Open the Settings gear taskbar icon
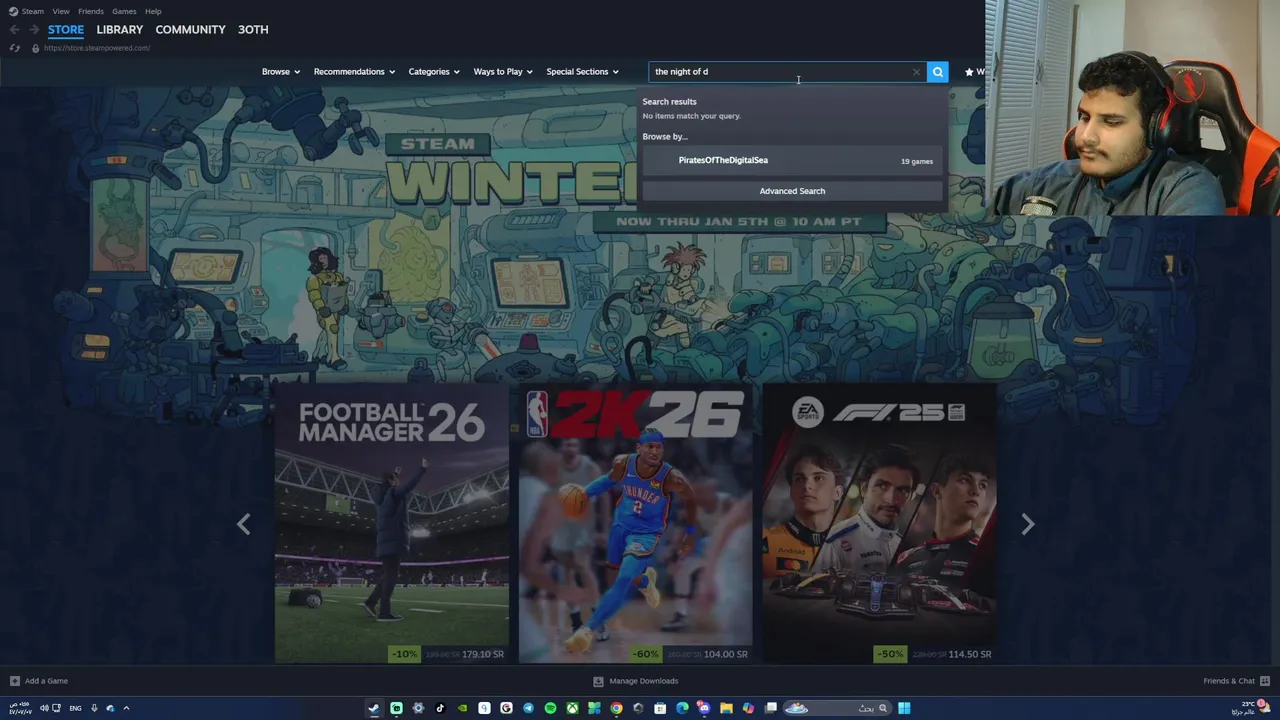The width and height of the screenshot is (1280, 720). [x=418, y=708]
